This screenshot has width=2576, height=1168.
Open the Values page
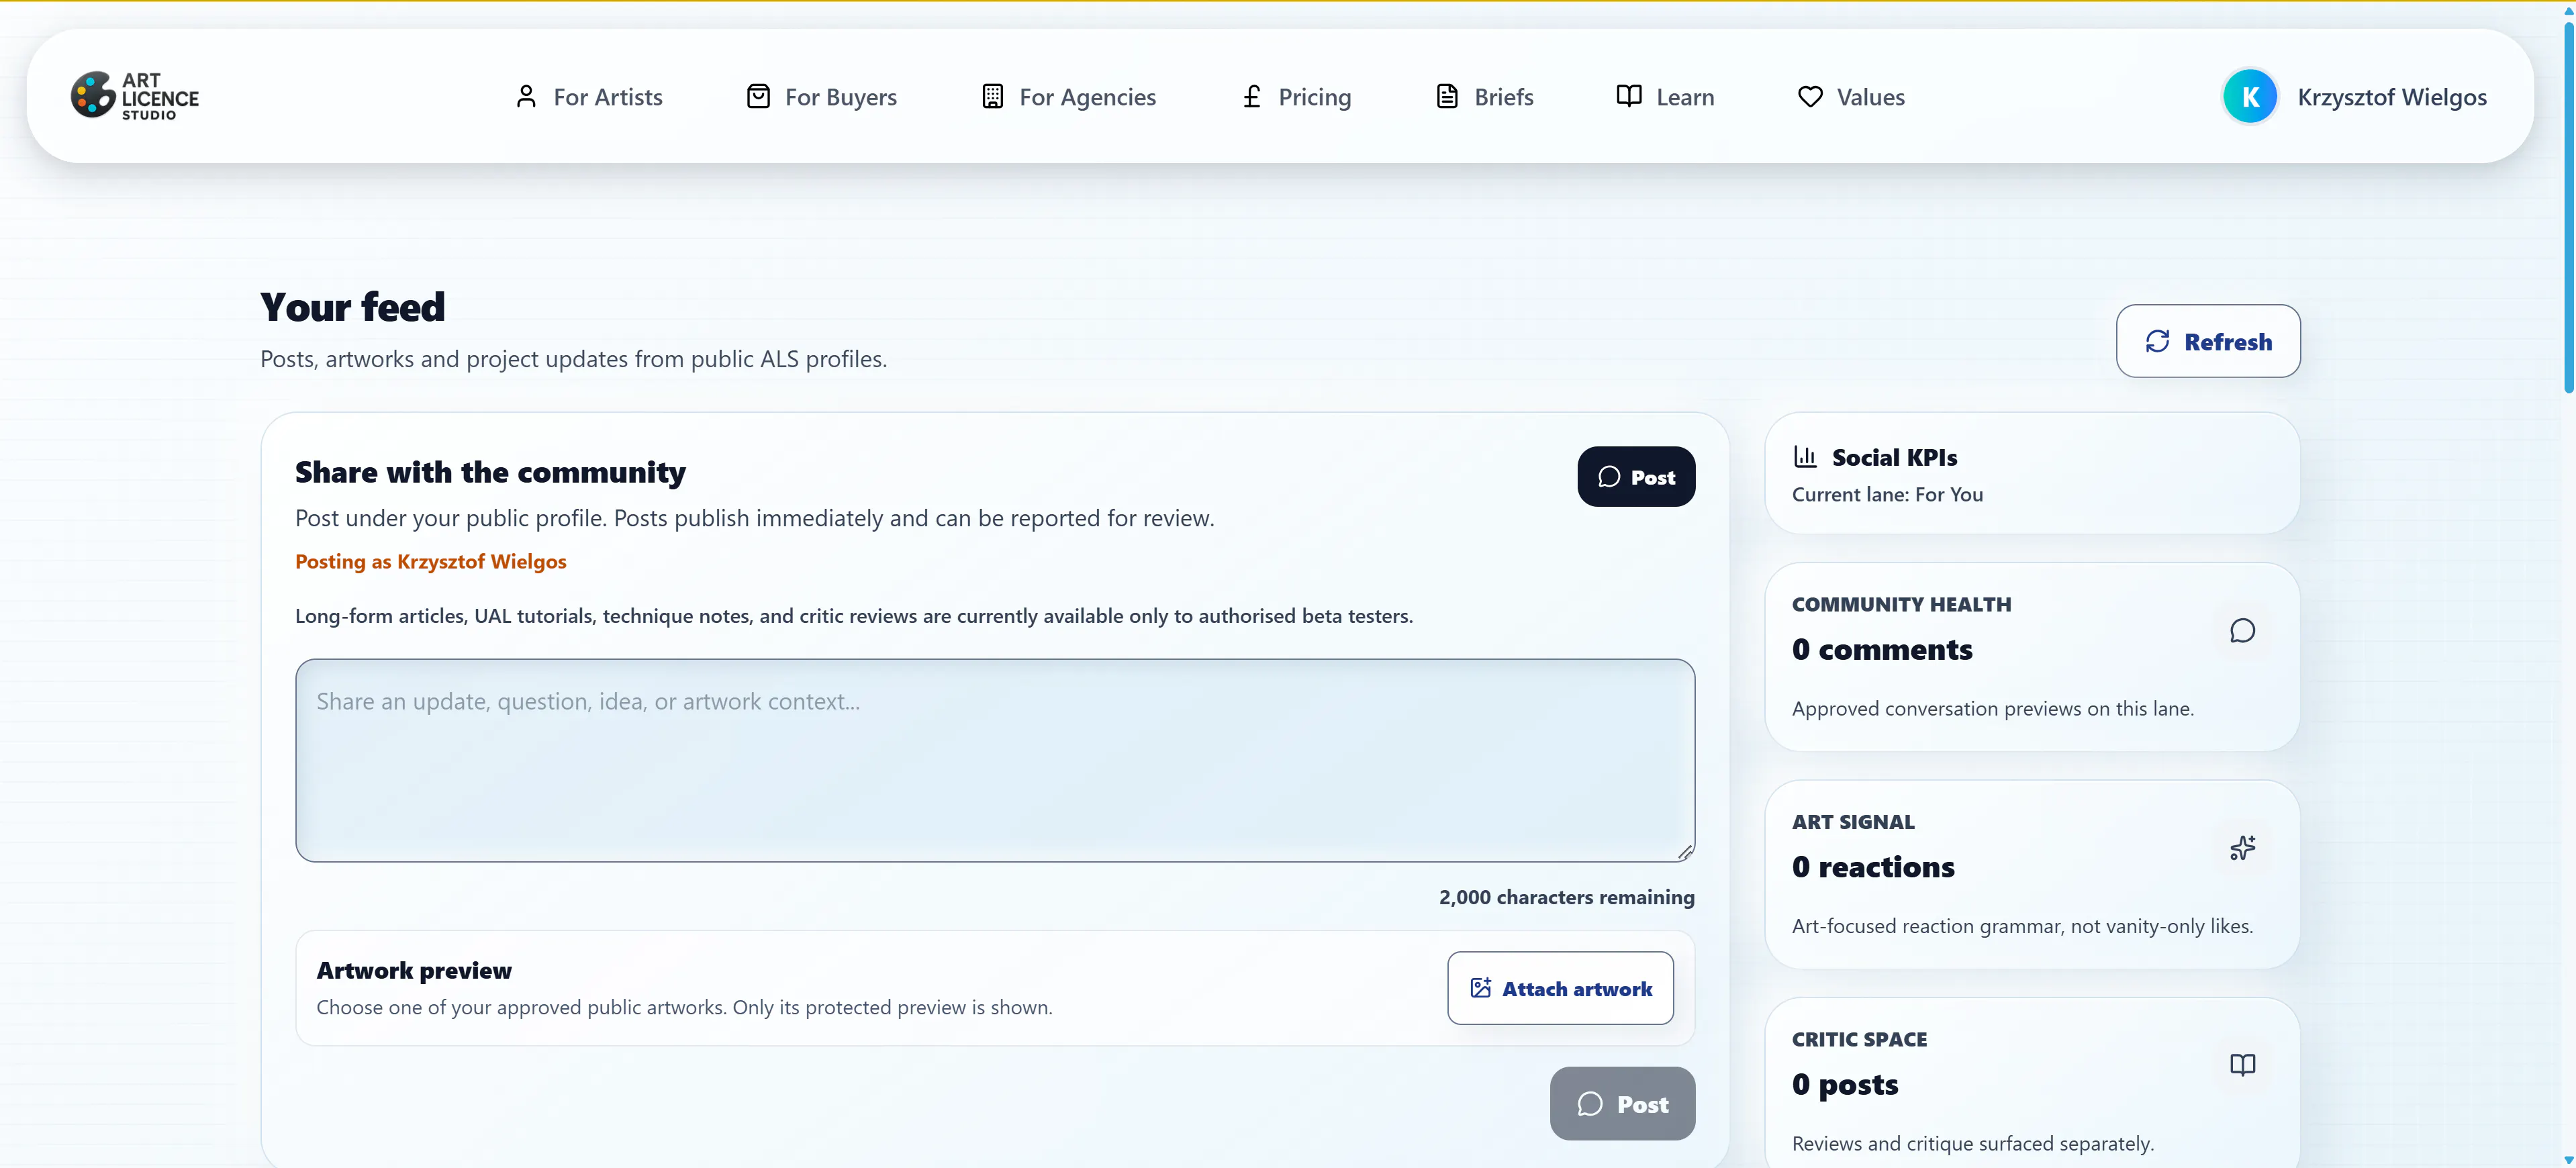(1851, 96)
